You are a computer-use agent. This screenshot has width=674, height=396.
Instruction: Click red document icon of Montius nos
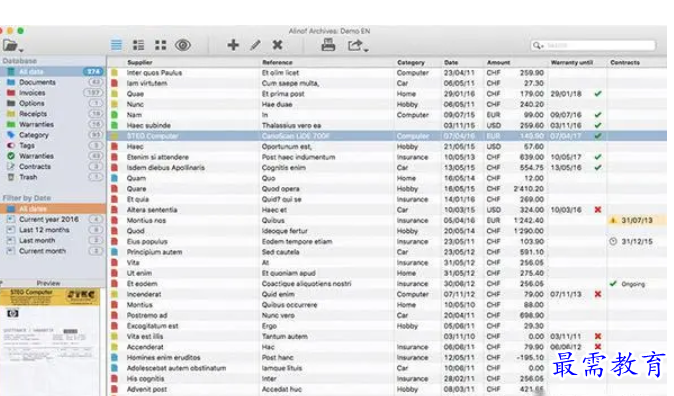pyautogui.click(x=114, y=220)
